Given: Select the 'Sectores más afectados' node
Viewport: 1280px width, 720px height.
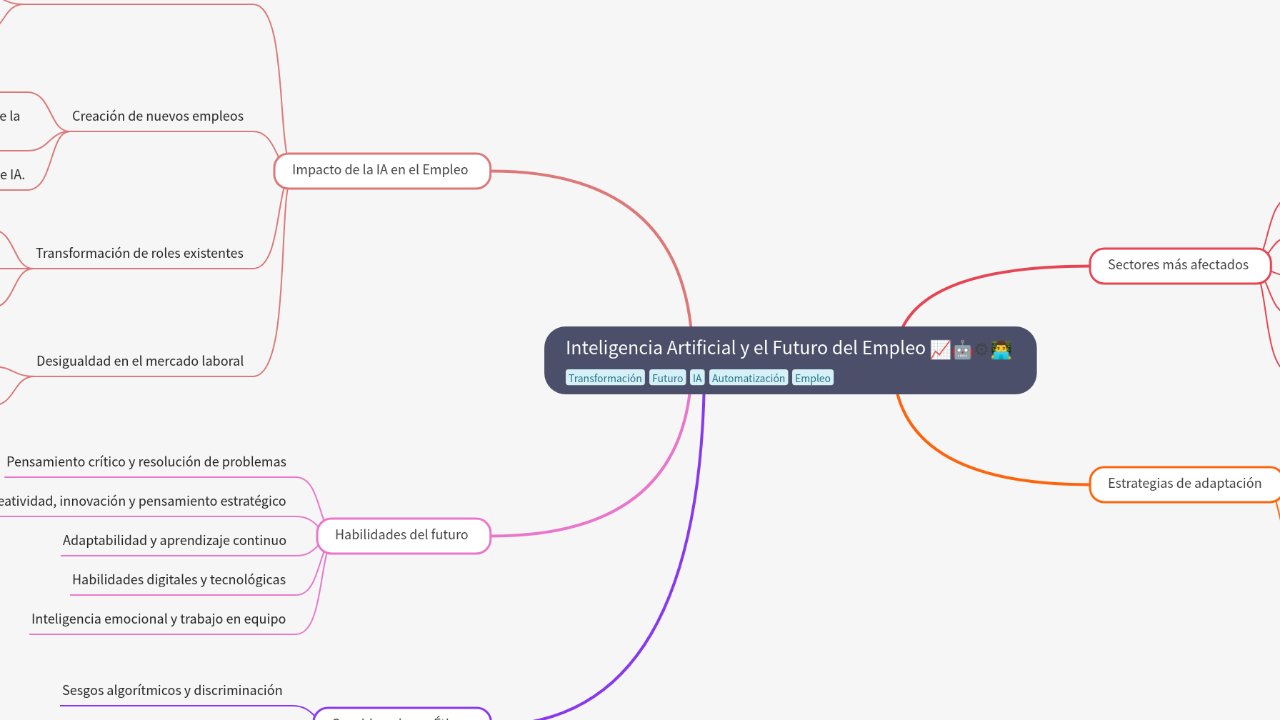Looking at the screenshot, I should point(1179,266).
